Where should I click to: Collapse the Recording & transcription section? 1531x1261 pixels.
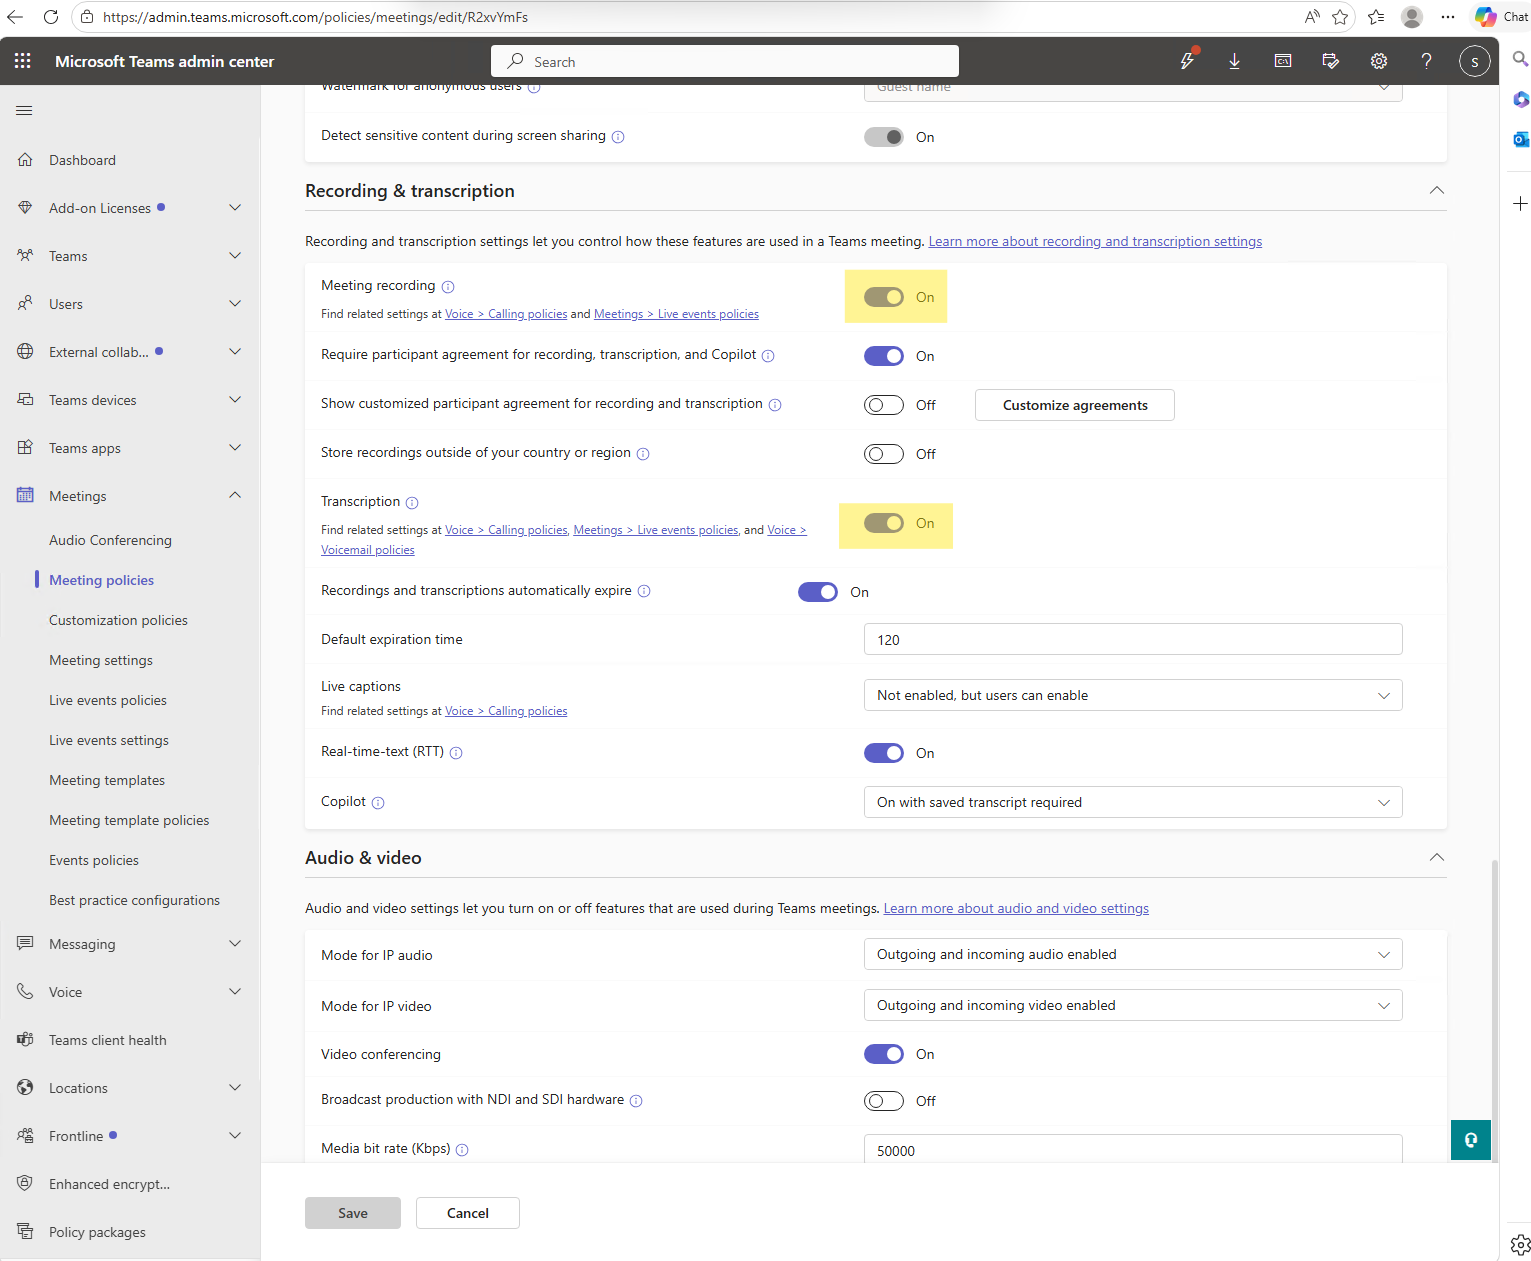(1436, 191)
